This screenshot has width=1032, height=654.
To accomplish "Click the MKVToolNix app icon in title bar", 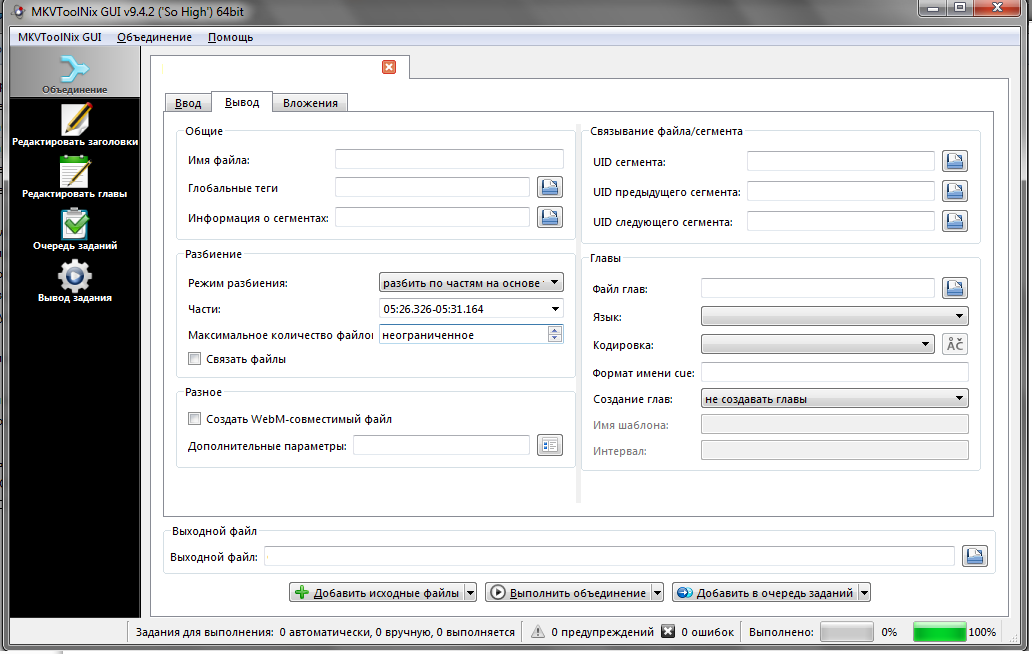I will 20,12.
